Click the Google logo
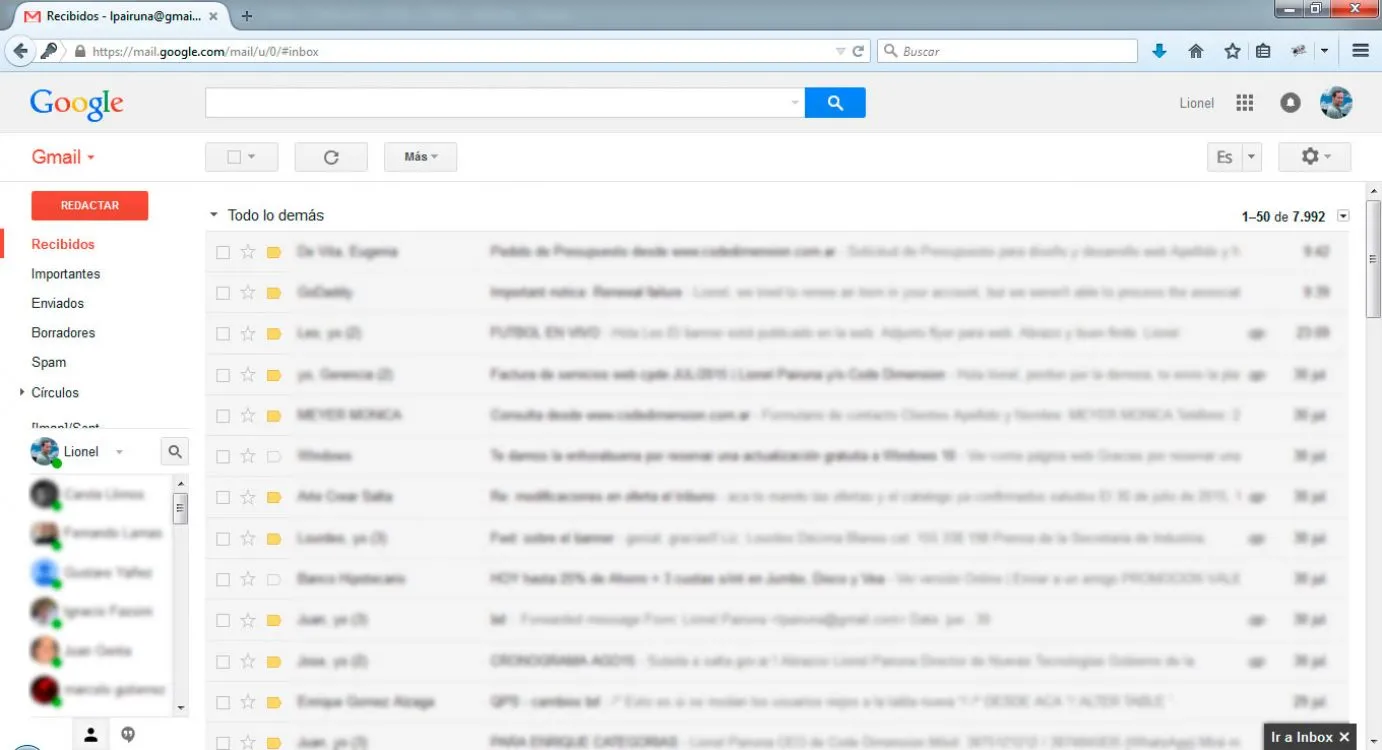1382x750 pixels. (x=77, y=103)
